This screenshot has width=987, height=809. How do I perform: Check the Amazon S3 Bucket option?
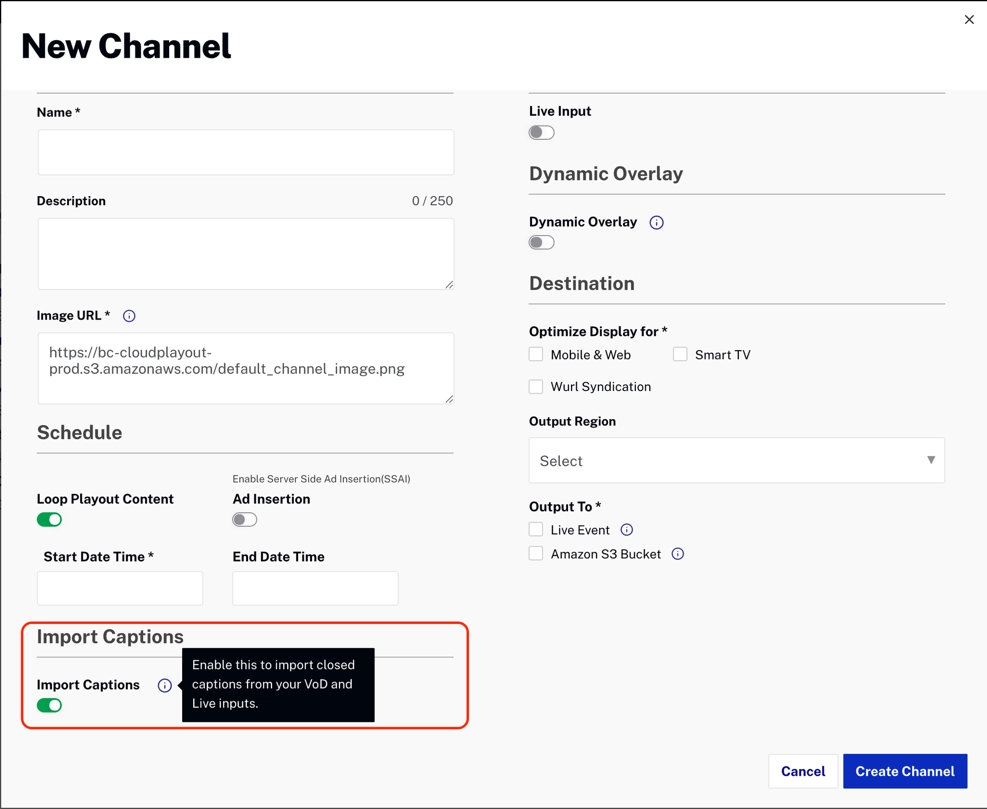point(536,553)
